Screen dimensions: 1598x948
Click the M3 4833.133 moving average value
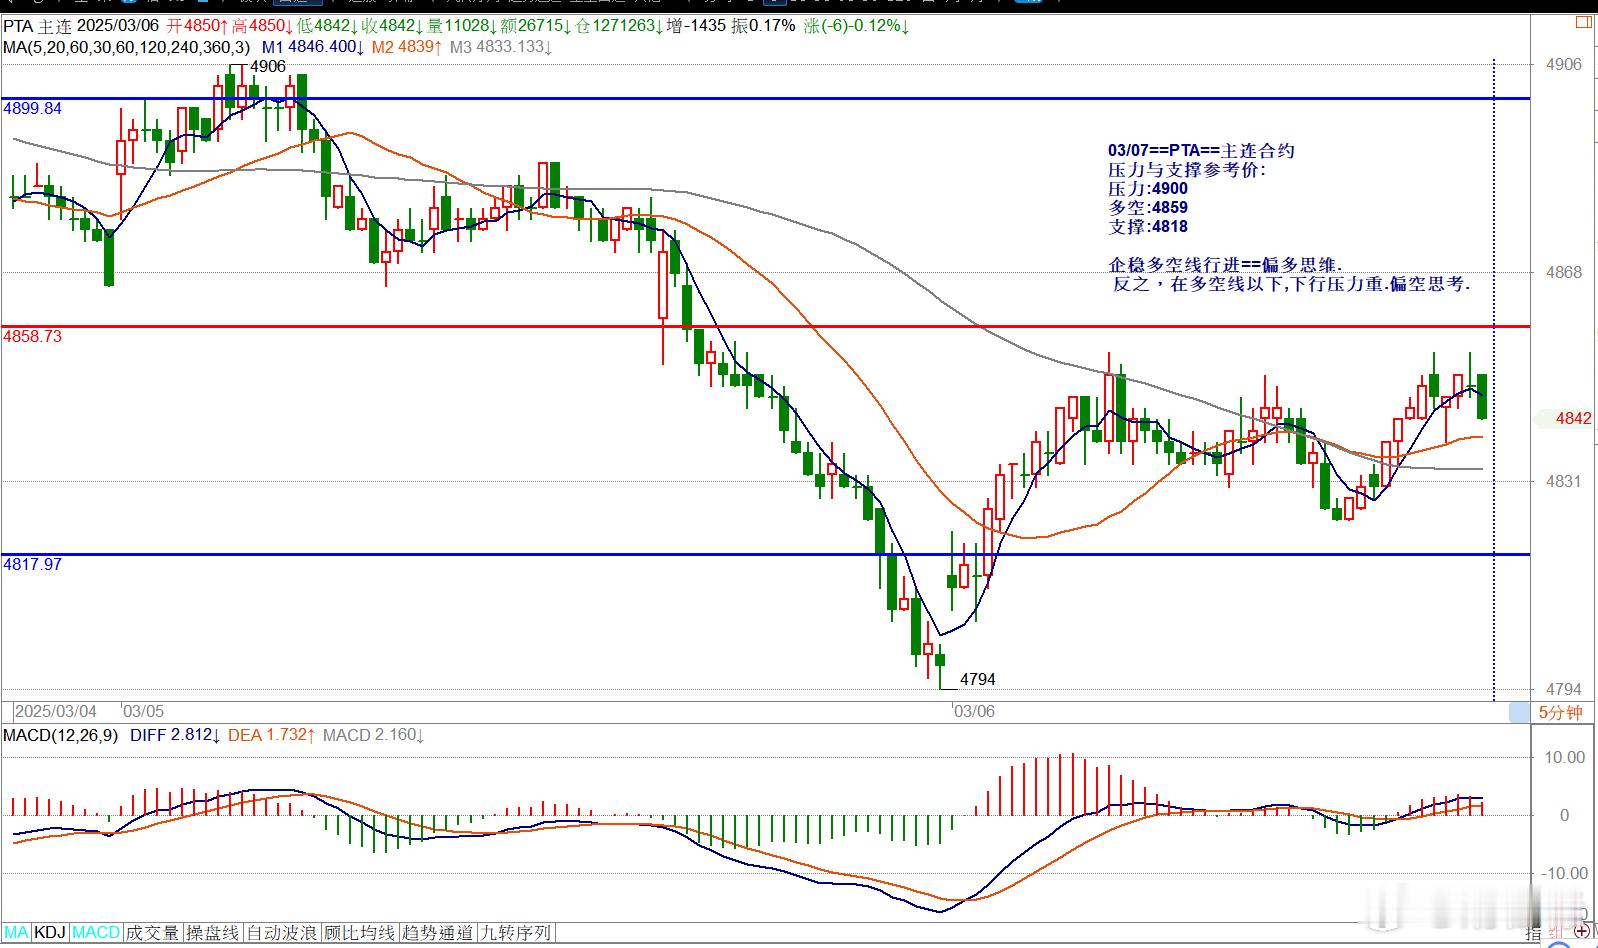tap(502, 46)
